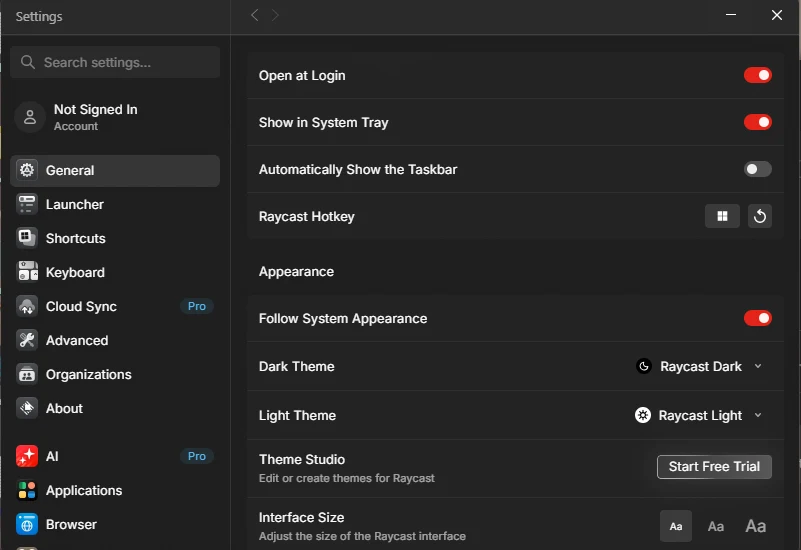Screen dimensions: 801x550
Task: Enable Automatically Show the Taskbar
Action: pos(758,169)
